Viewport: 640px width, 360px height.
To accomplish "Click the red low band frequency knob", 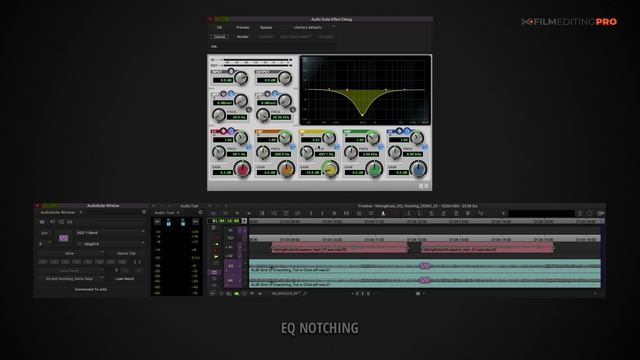I will click(x=218, y=153).
